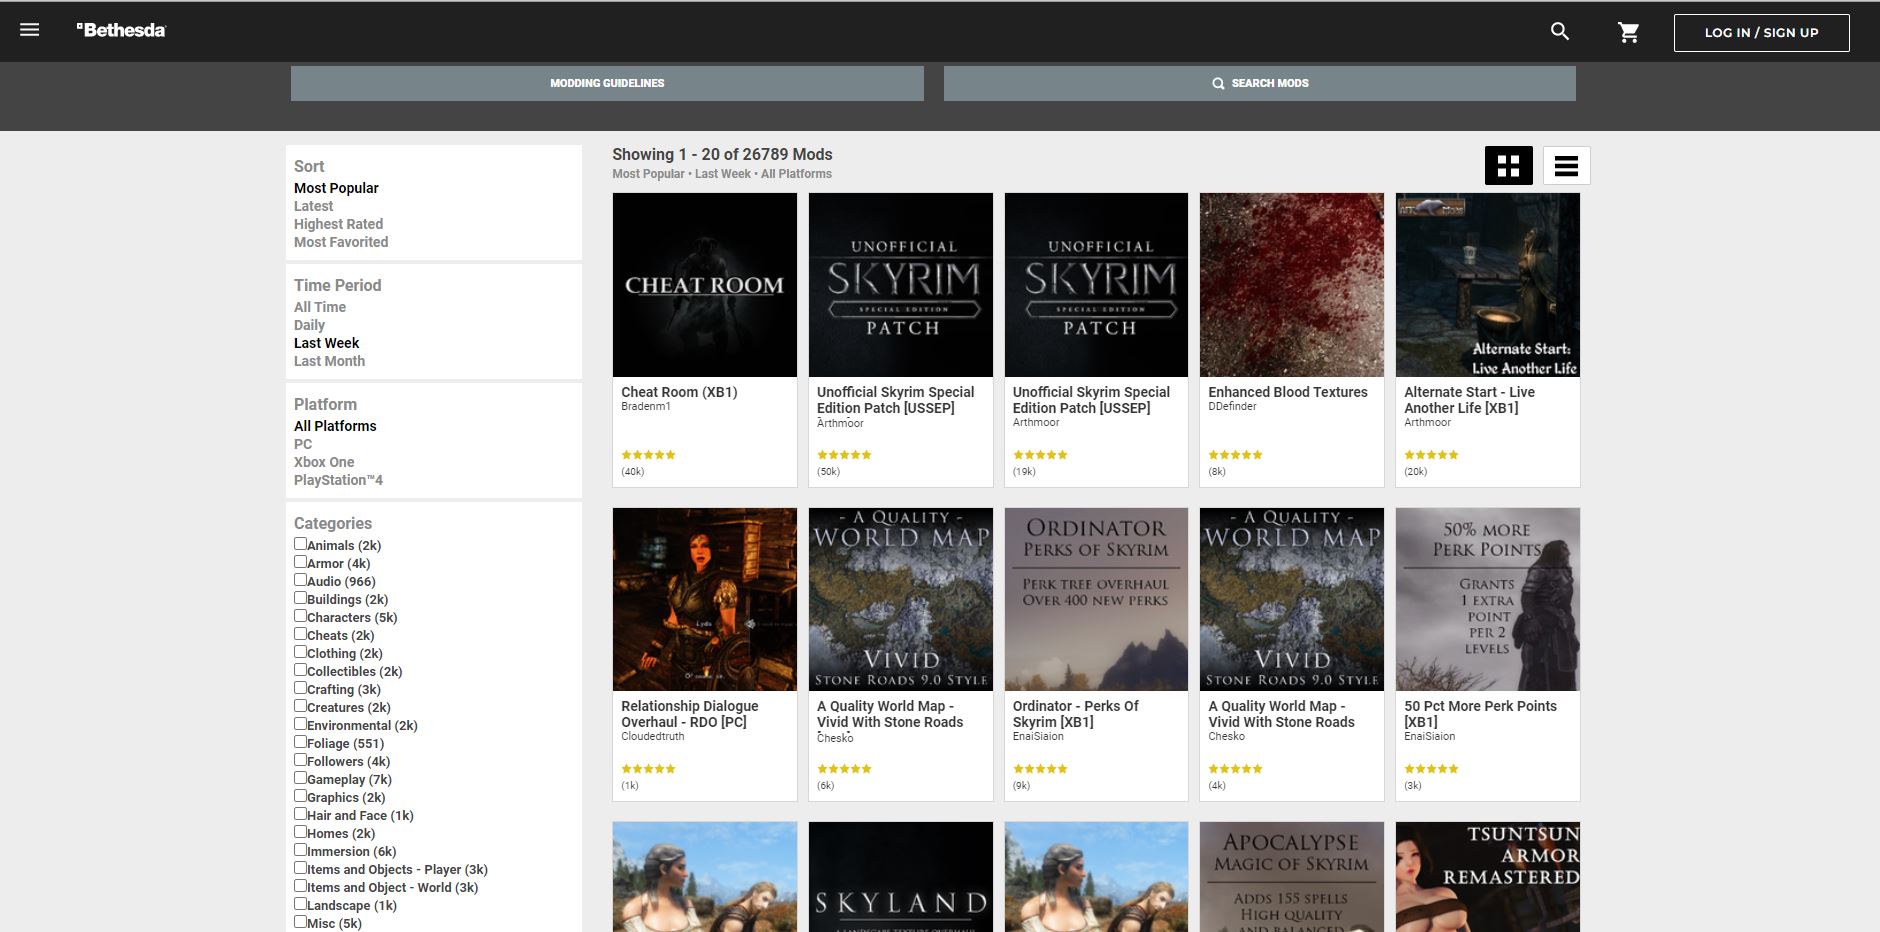Open site search magnifier icon
This screenshot has width=1880, height=932.
[1560, 31]
